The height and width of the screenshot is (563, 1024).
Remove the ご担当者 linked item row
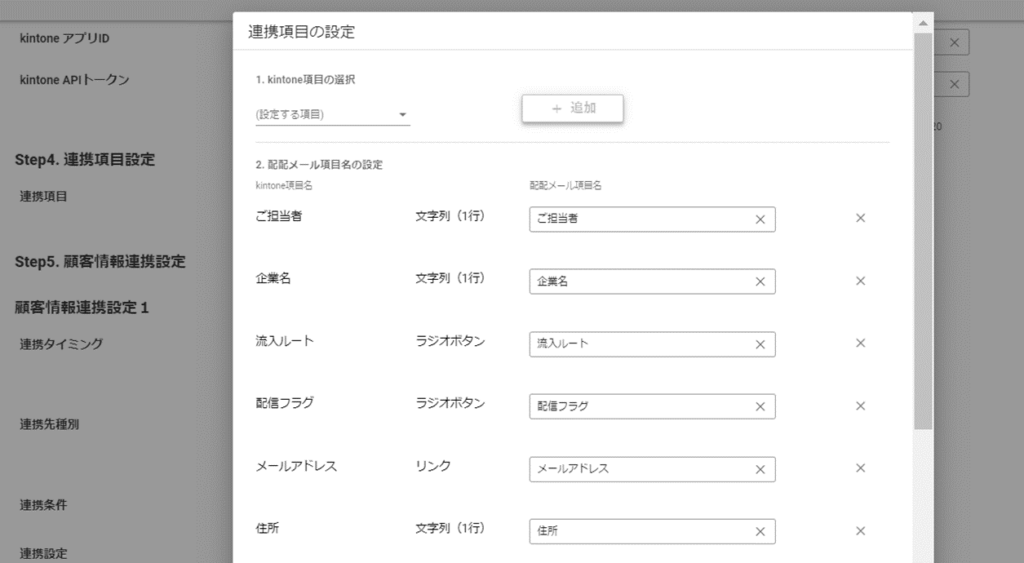pos(860,218)
